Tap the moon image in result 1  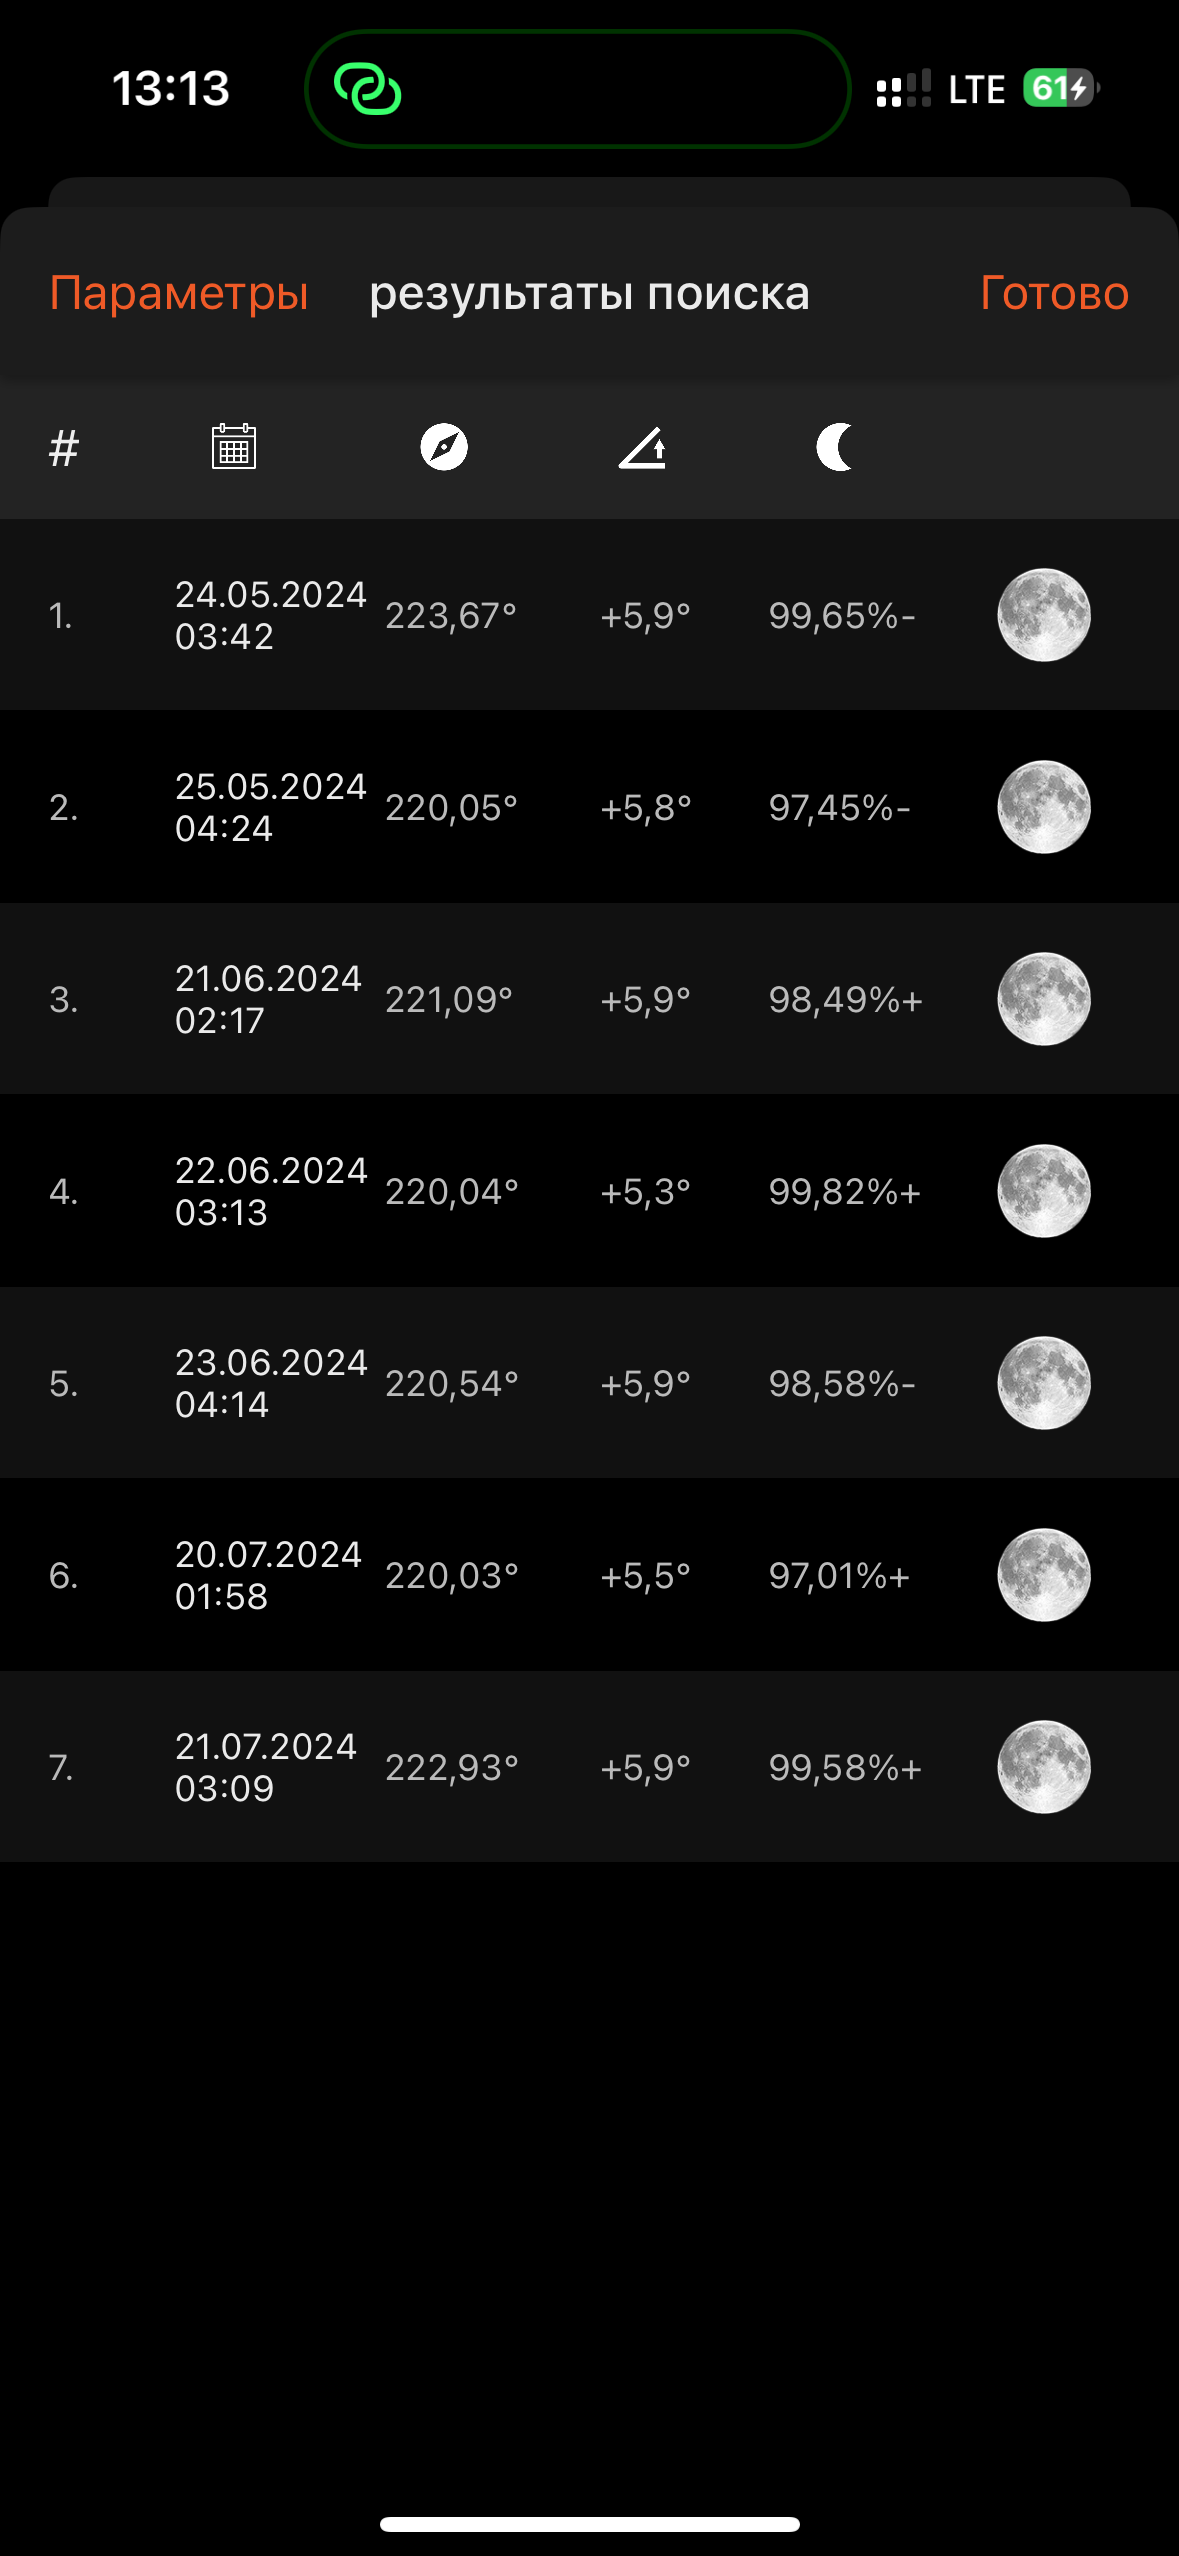click(x=1044, y=615)
